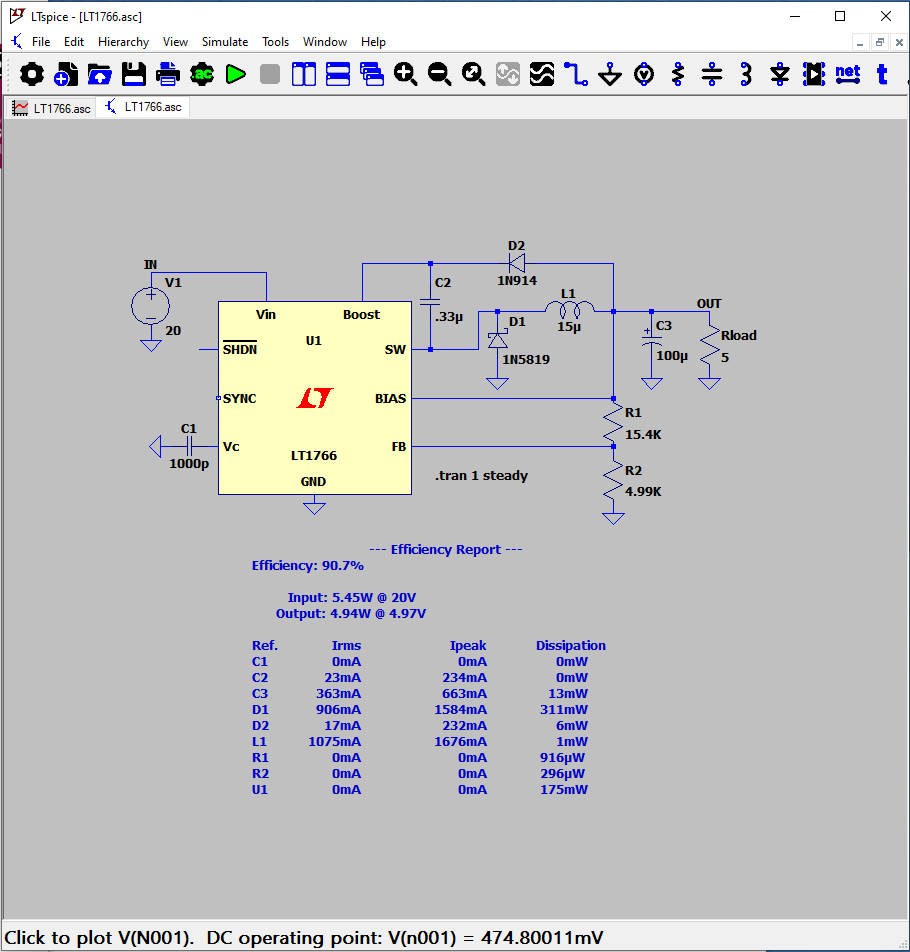Click the Rload resistor symbol
Image resolution: width=910 pixels, height=952 pixels.
(710, 346)
